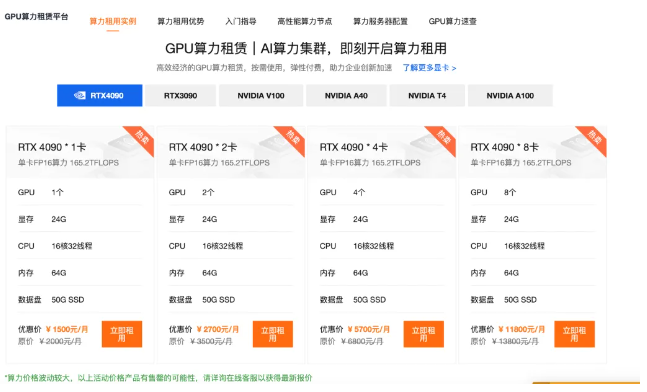Image resolution: width=647 pixels, height=392 pixels.
Task: Click the ¥5700元/月 discounted price
Action: [368, 329]
